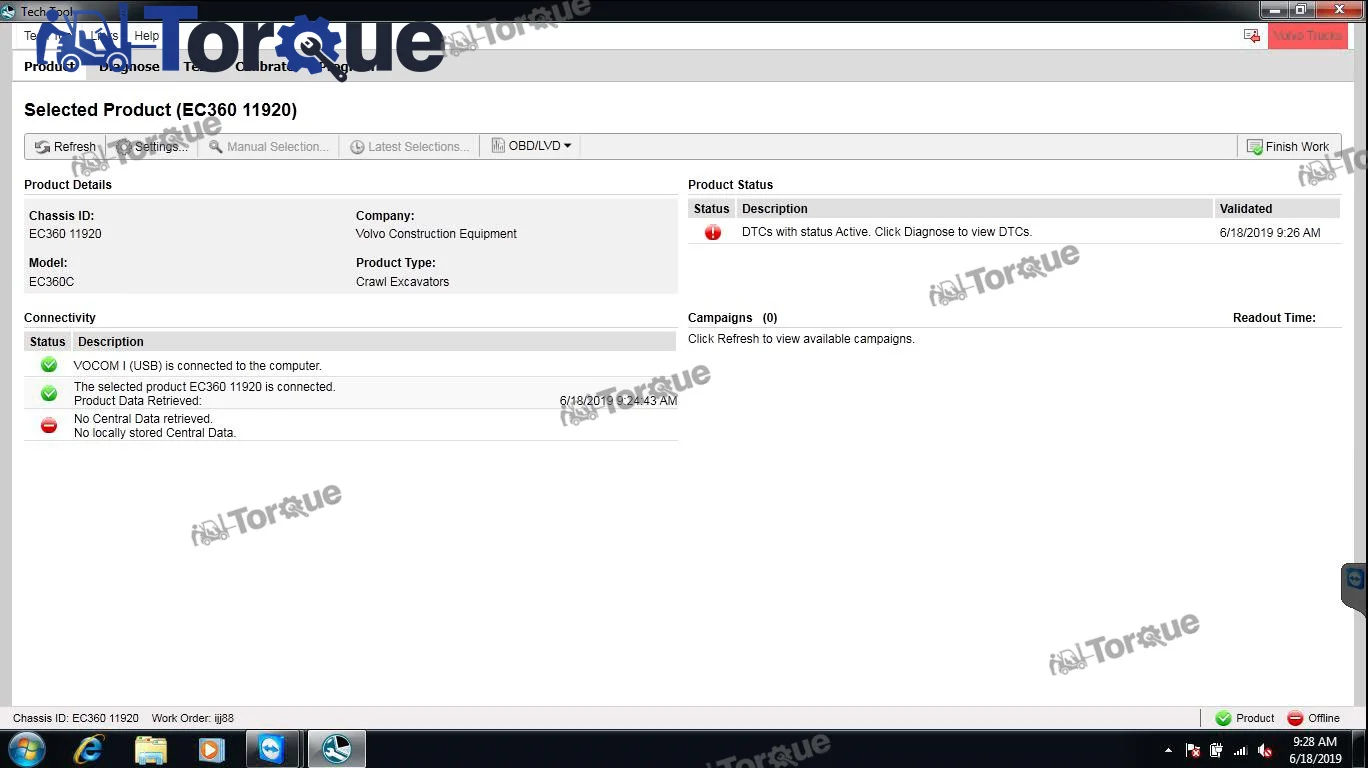The width and height of the screenshot is (1368, 768).
Task: Open the Help menu
Action: 147,35
